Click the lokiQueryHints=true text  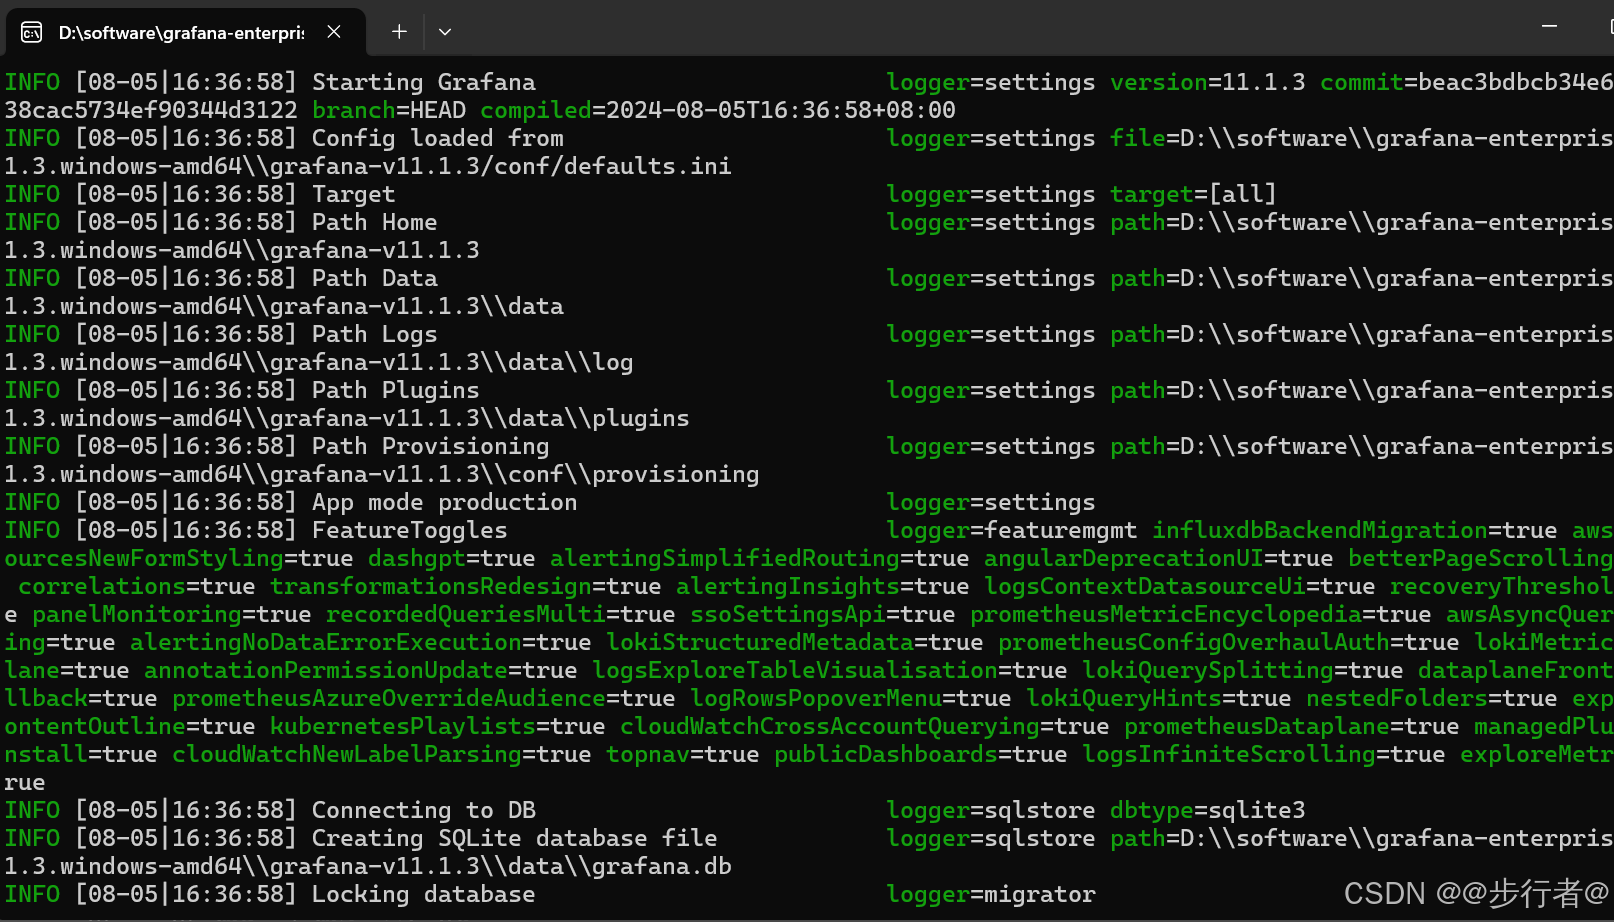pyautogui.click(x=1158, y=698)
